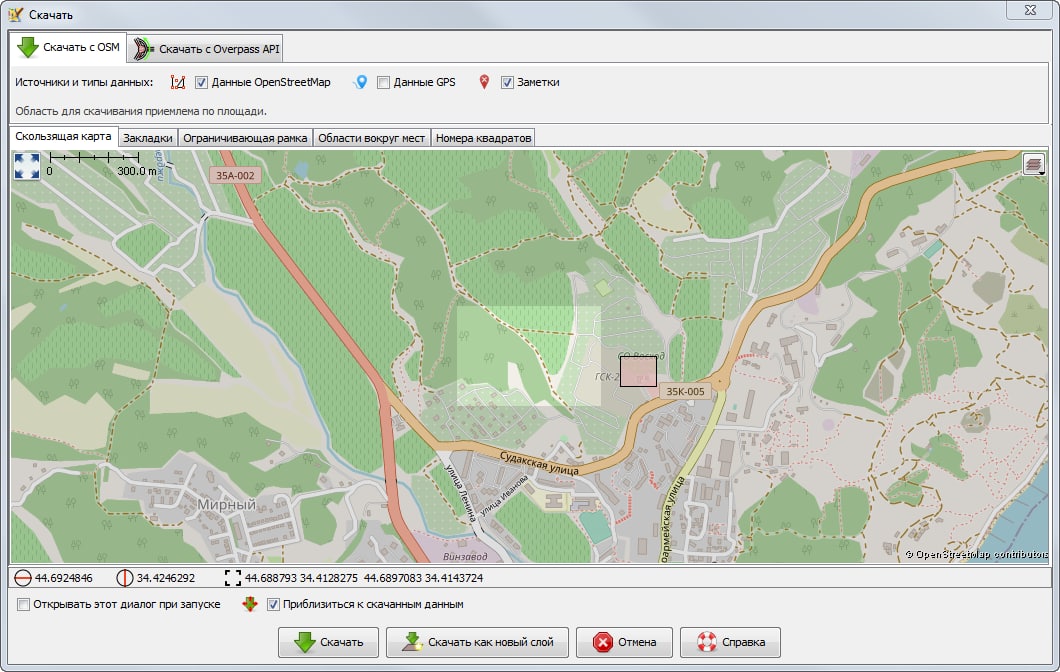This screenshot has height=672, width=1060.
Task: Click the Мирный place label
Action: pos(227,504)
